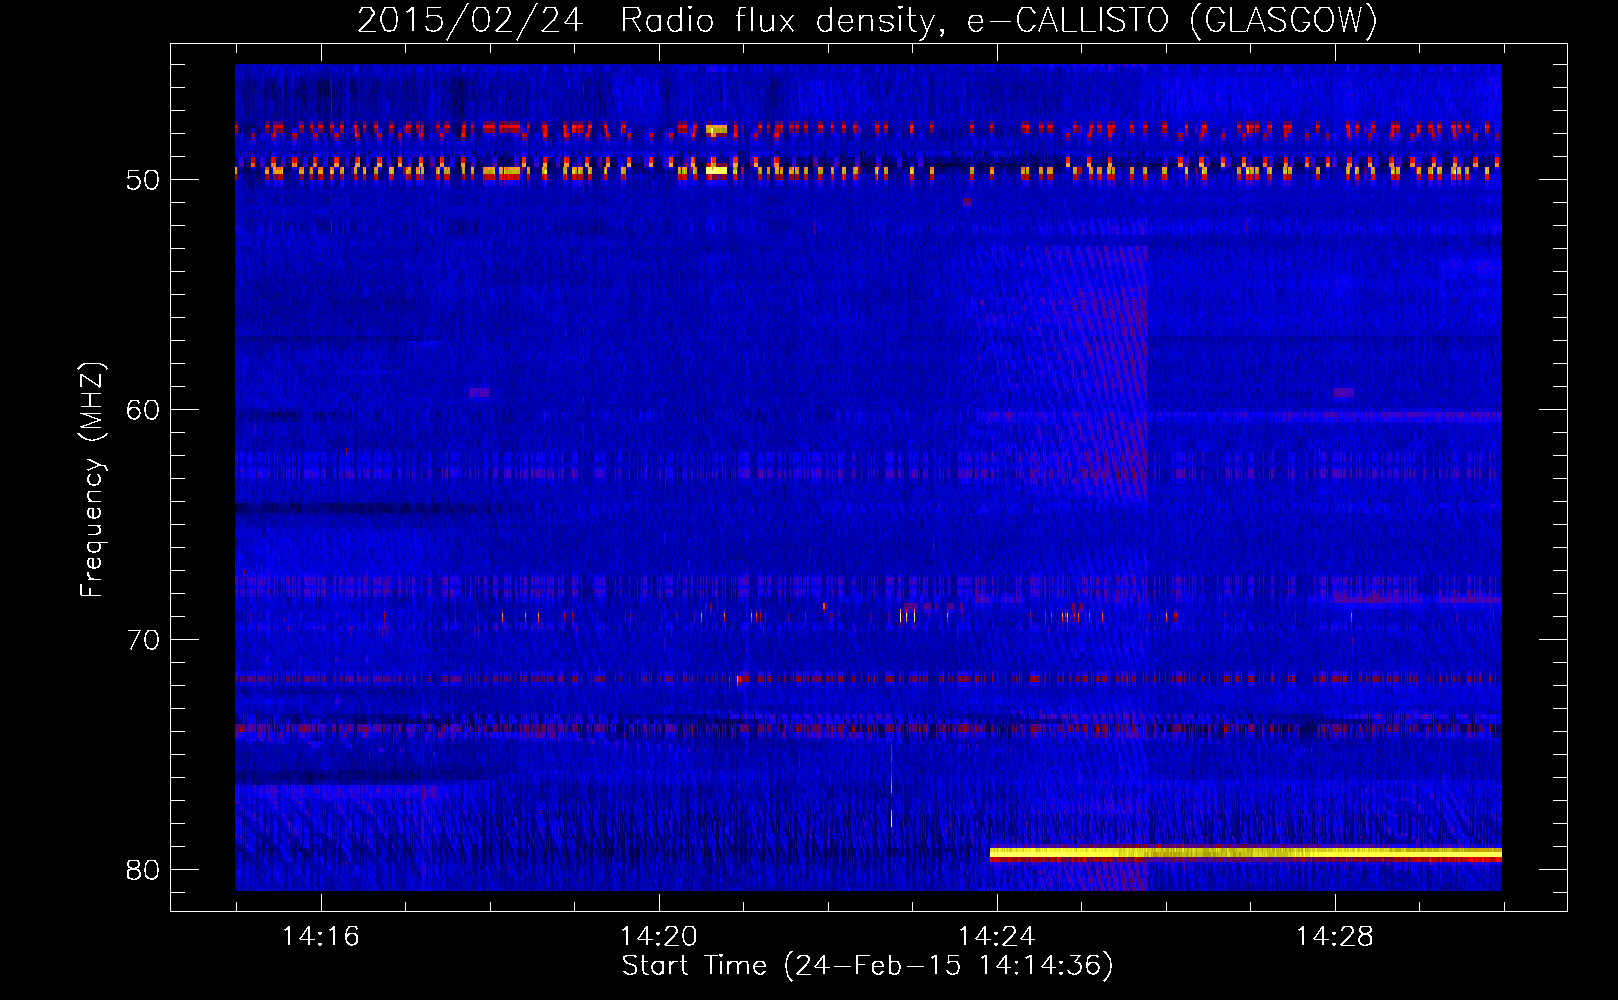1618x1000 pixels.
Task: Click the 14:20 time tick label
Action: pyautogui.click(x=658, y=937)
